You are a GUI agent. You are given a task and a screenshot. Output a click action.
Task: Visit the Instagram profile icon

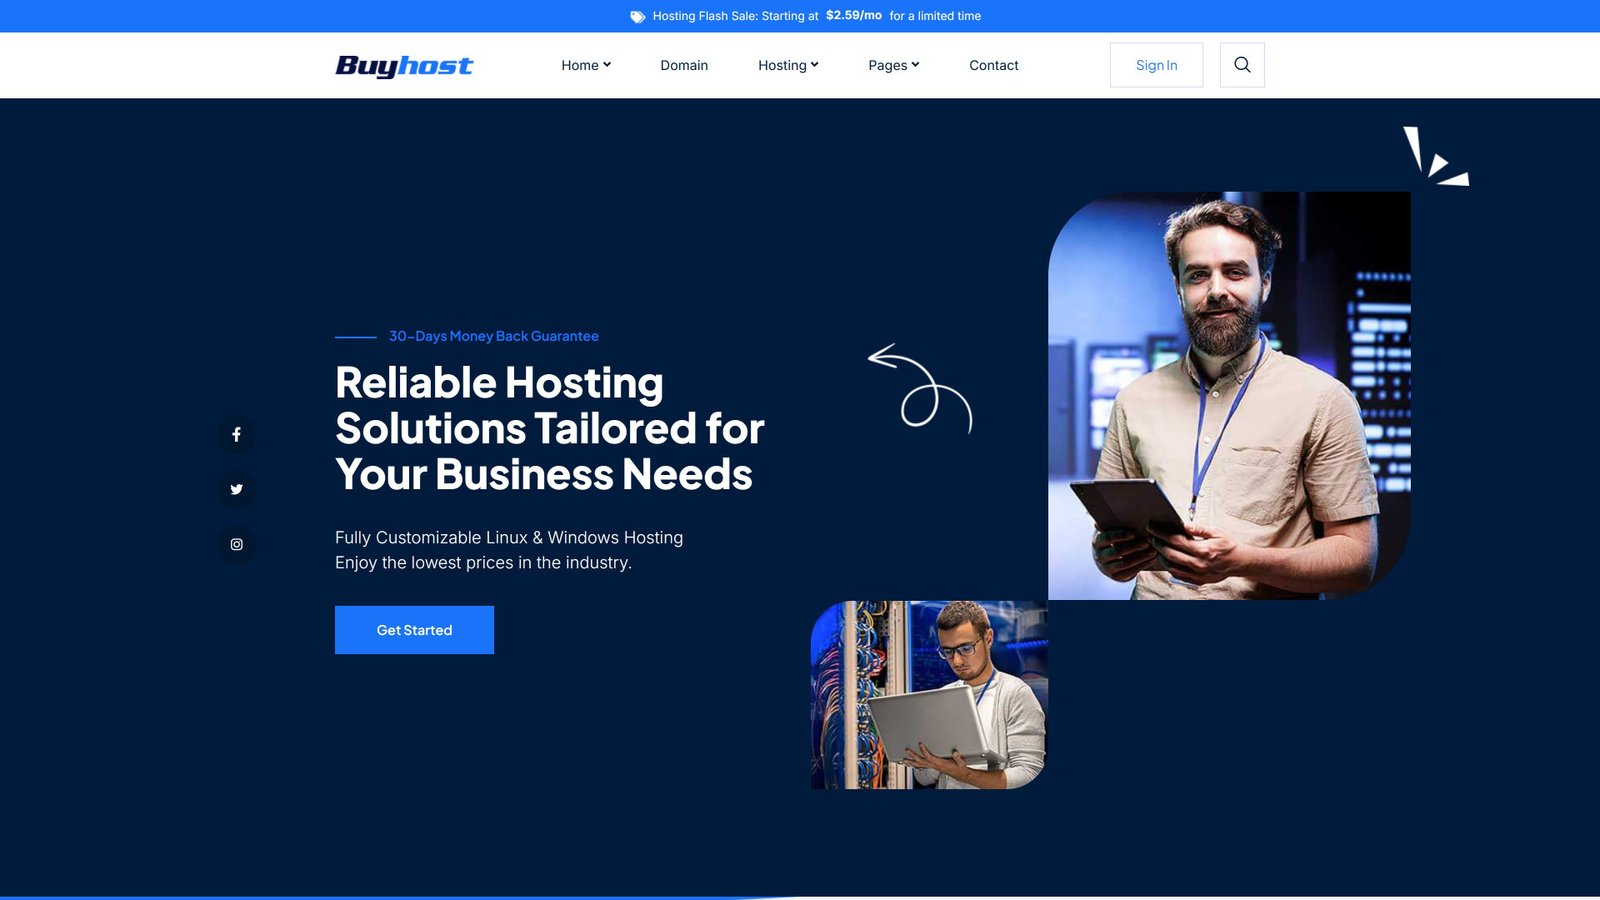pyautogui.click(x=236, y=545)
